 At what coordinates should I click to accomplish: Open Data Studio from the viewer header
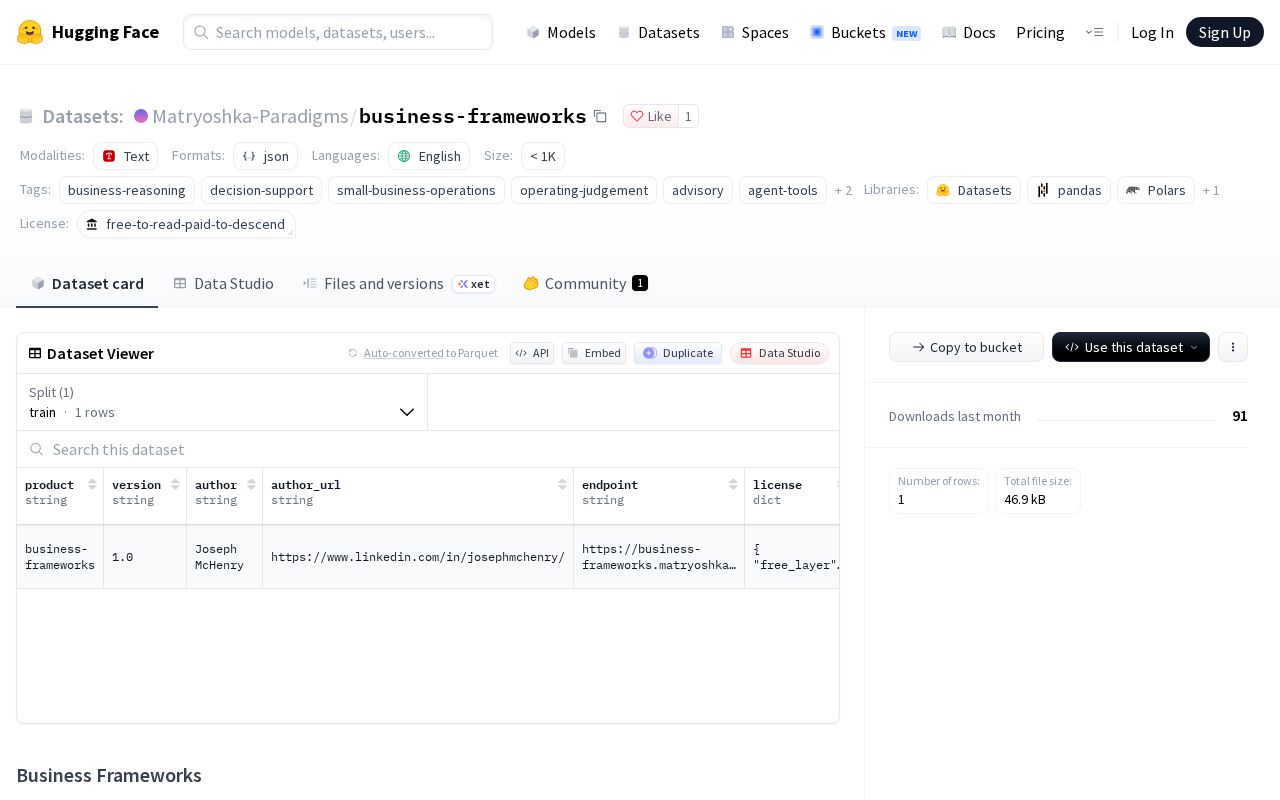click(779, 353)
